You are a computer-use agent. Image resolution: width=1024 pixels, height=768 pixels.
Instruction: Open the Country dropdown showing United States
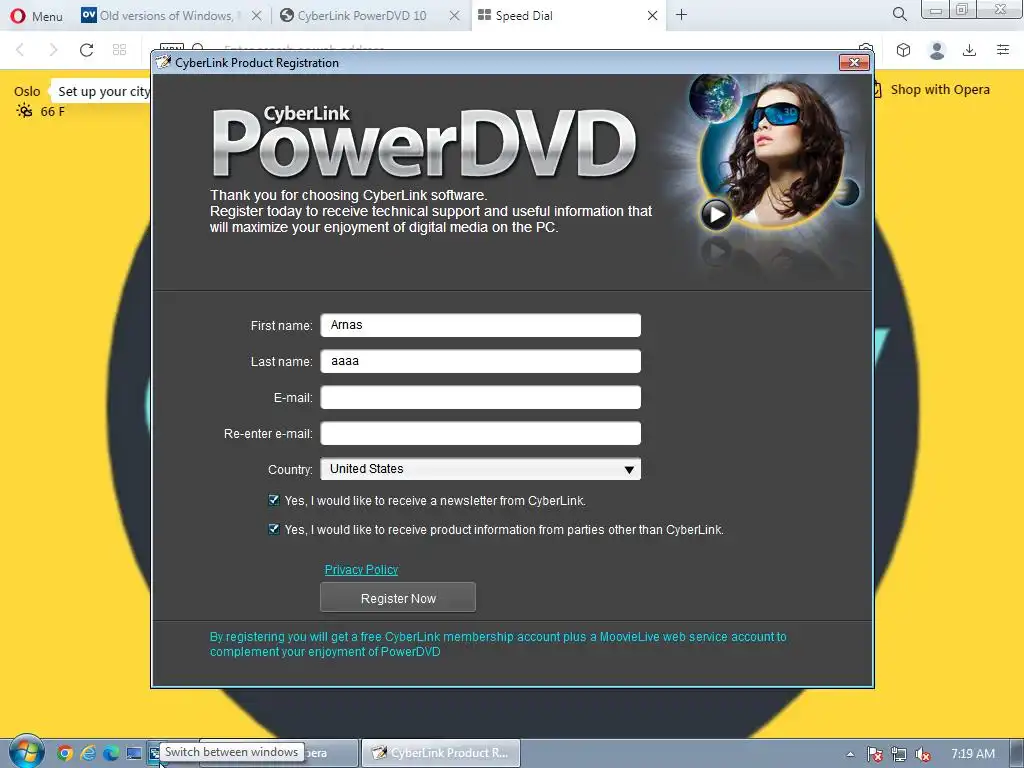tap(480, 469)
